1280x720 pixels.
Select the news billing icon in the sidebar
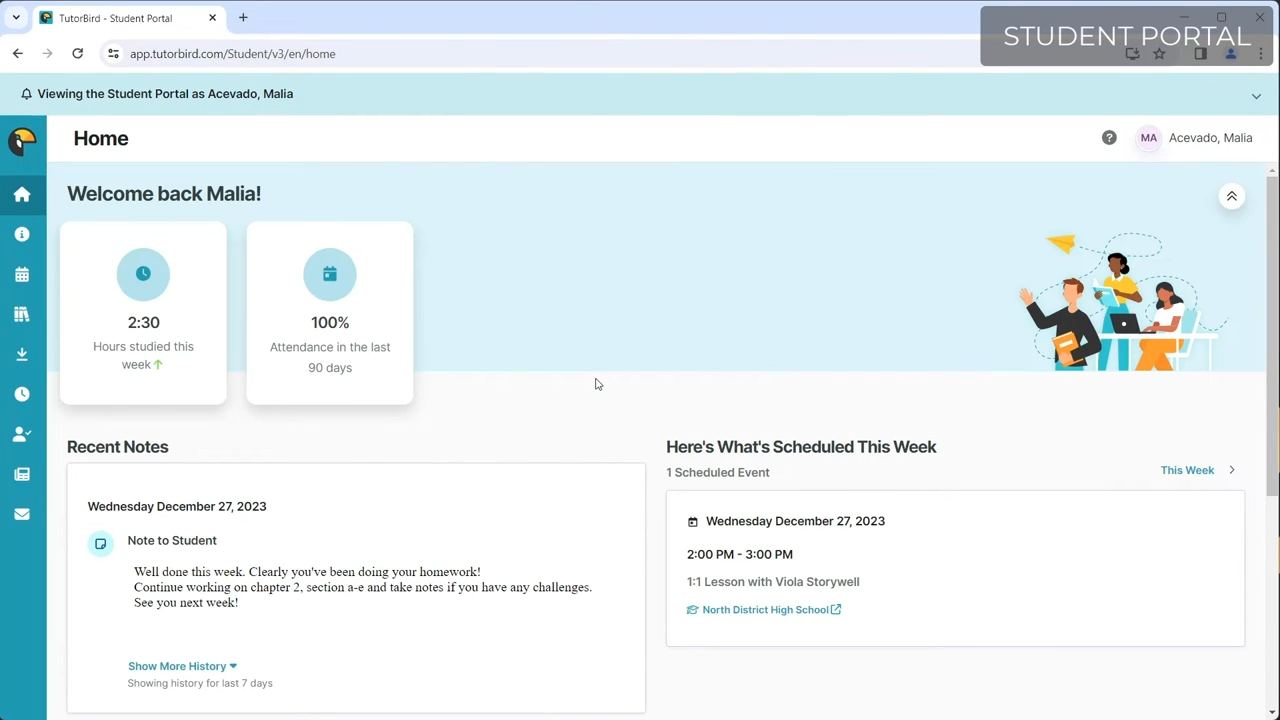point(22,474)
